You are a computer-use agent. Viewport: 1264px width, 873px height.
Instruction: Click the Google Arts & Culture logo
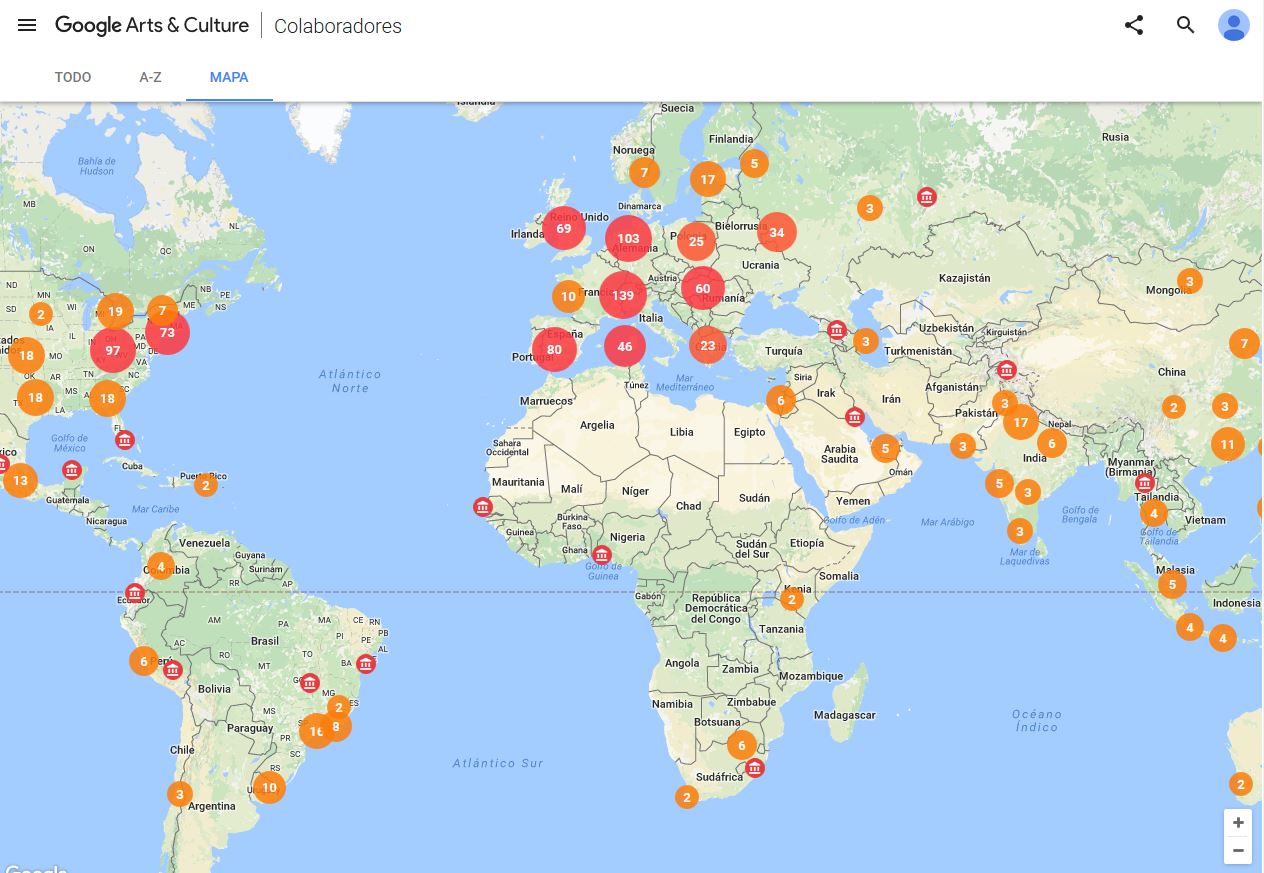point(152,26)
